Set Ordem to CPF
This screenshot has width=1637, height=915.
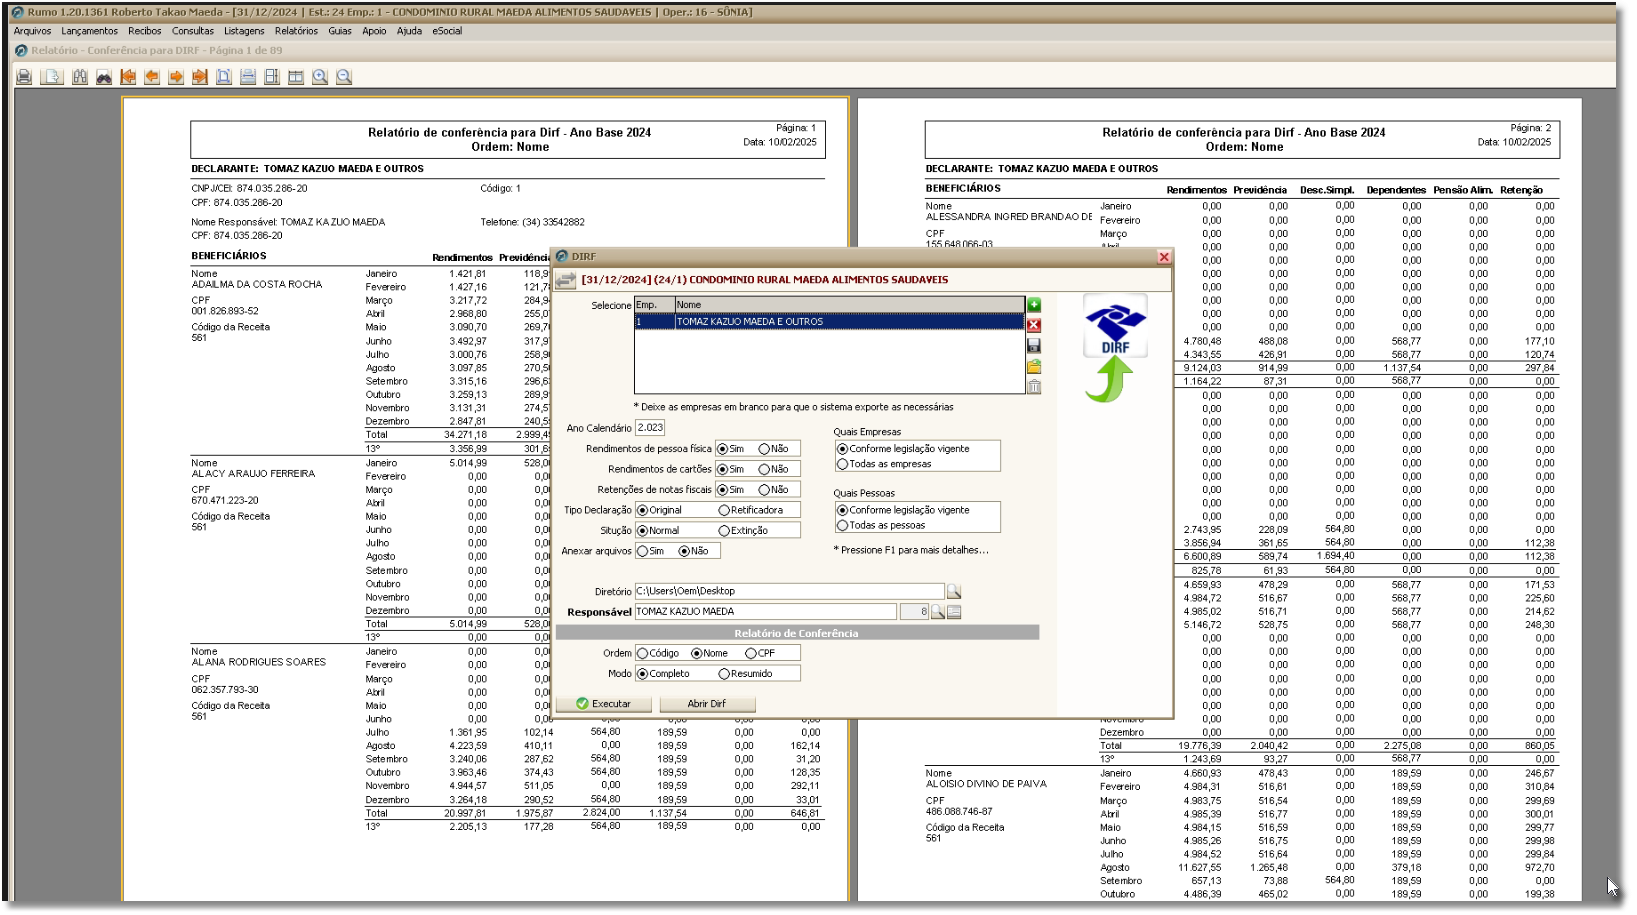coord(760,653)
